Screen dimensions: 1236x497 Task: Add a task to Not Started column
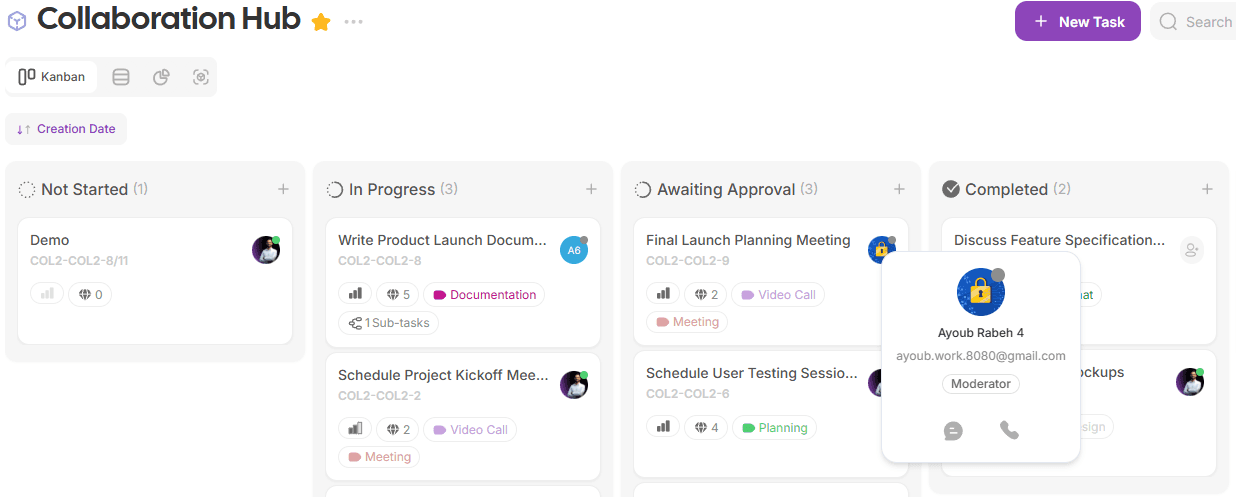[283, 189]
